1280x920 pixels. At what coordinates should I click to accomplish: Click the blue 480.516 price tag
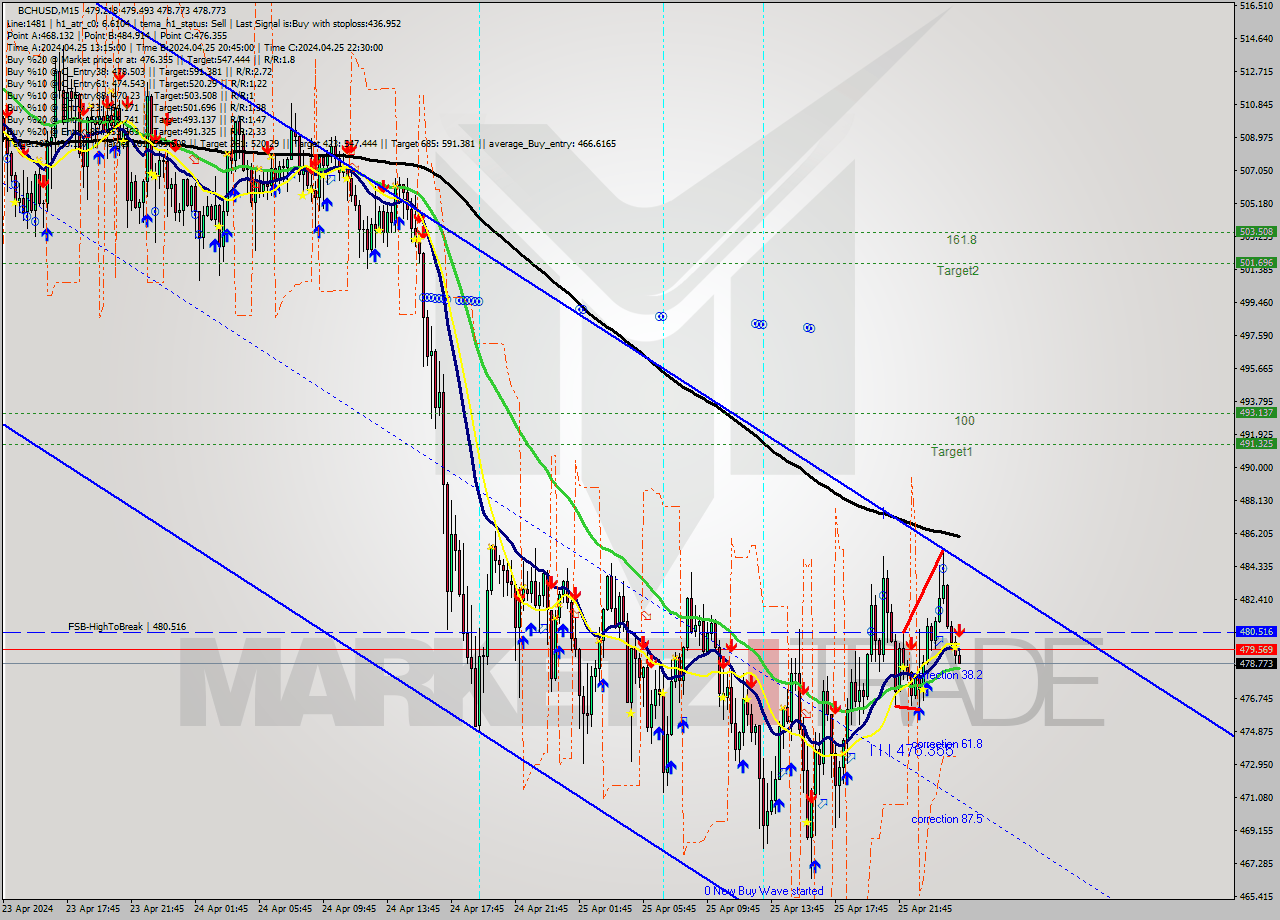pyautogui.click(x=1256, y=632)
